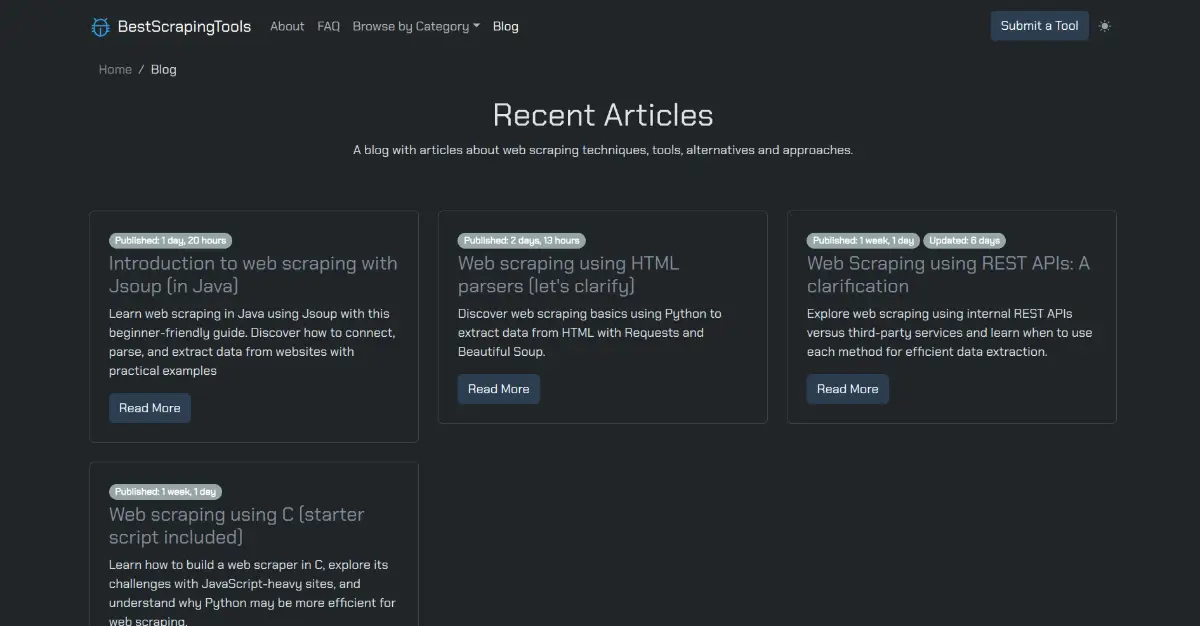1200x626 pixels.
Task: Click the Blog breadcrumb entry
Action: click(163, 69)
